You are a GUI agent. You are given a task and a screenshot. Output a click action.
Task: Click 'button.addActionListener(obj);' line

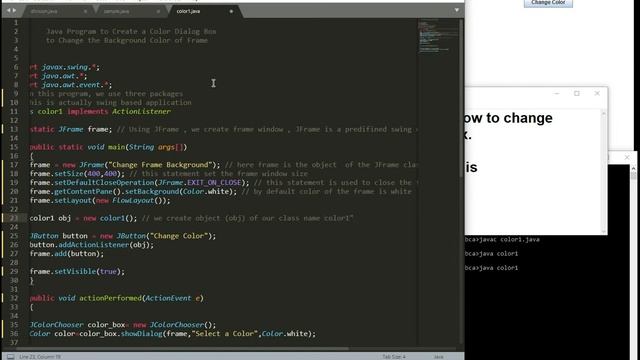(x=91, y=245)
